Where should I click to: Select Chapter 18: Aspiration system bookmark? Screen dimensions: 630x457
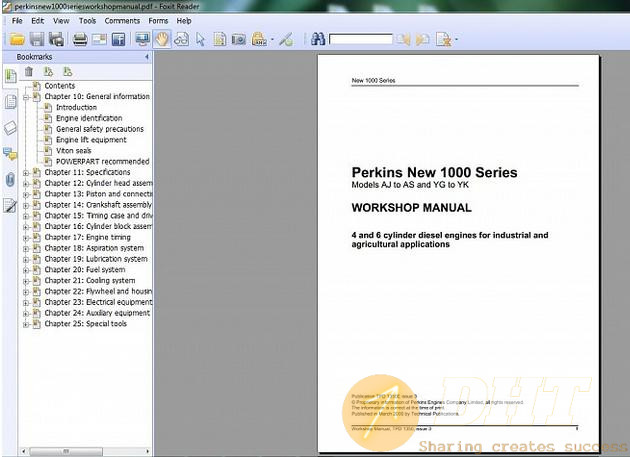point(94,248)
